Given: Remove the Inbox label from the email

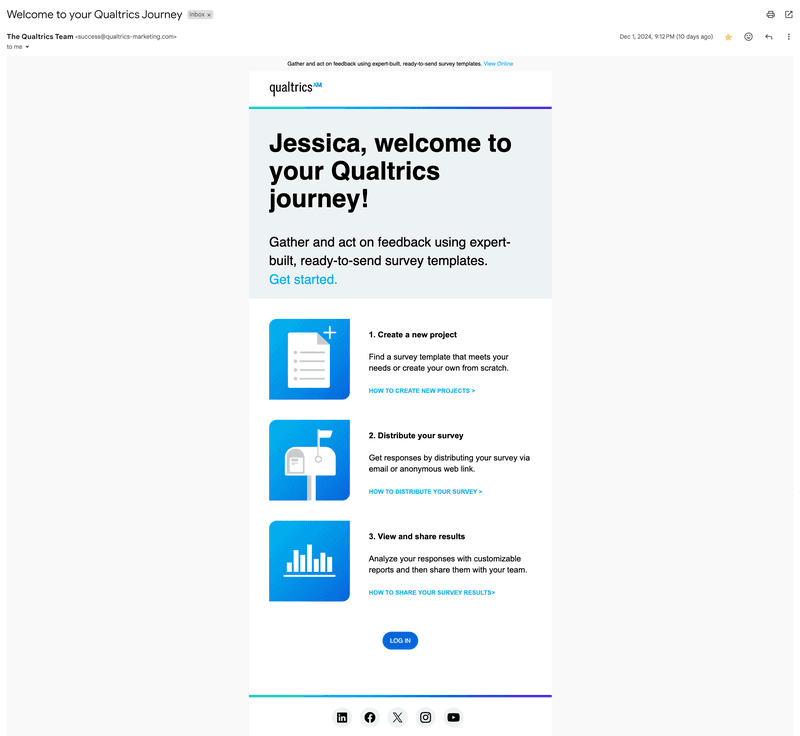Looking at the screenshot, I should [209, 15].
